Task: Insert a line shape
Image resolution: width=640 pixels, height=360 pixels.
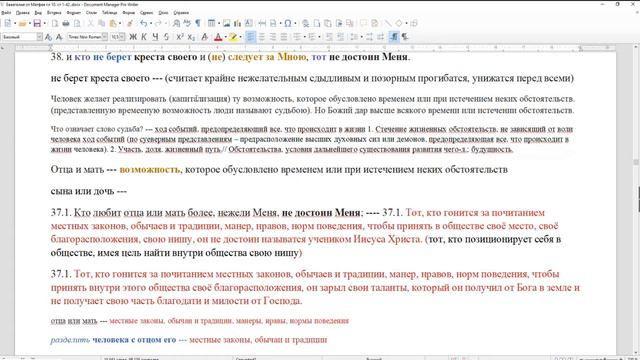Action: (388, 23)
